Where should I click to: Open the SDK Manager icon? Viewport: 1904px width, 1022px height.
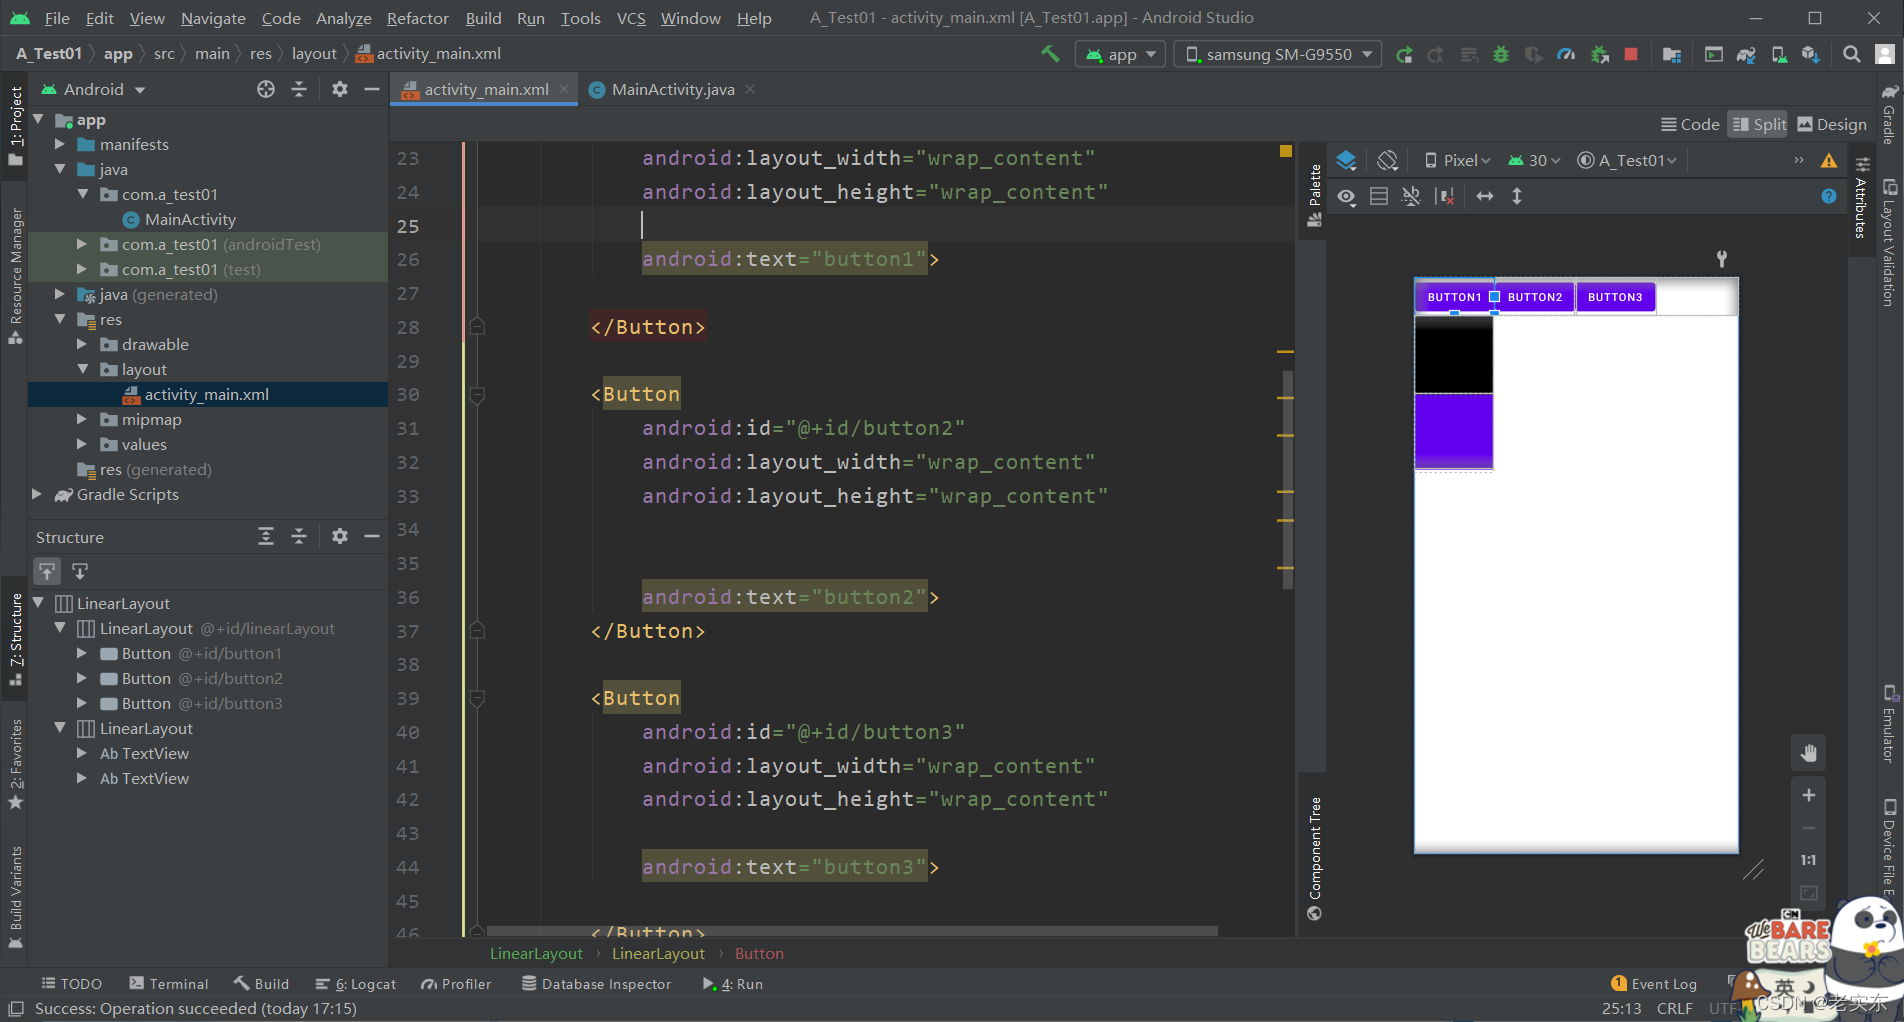1811,54
